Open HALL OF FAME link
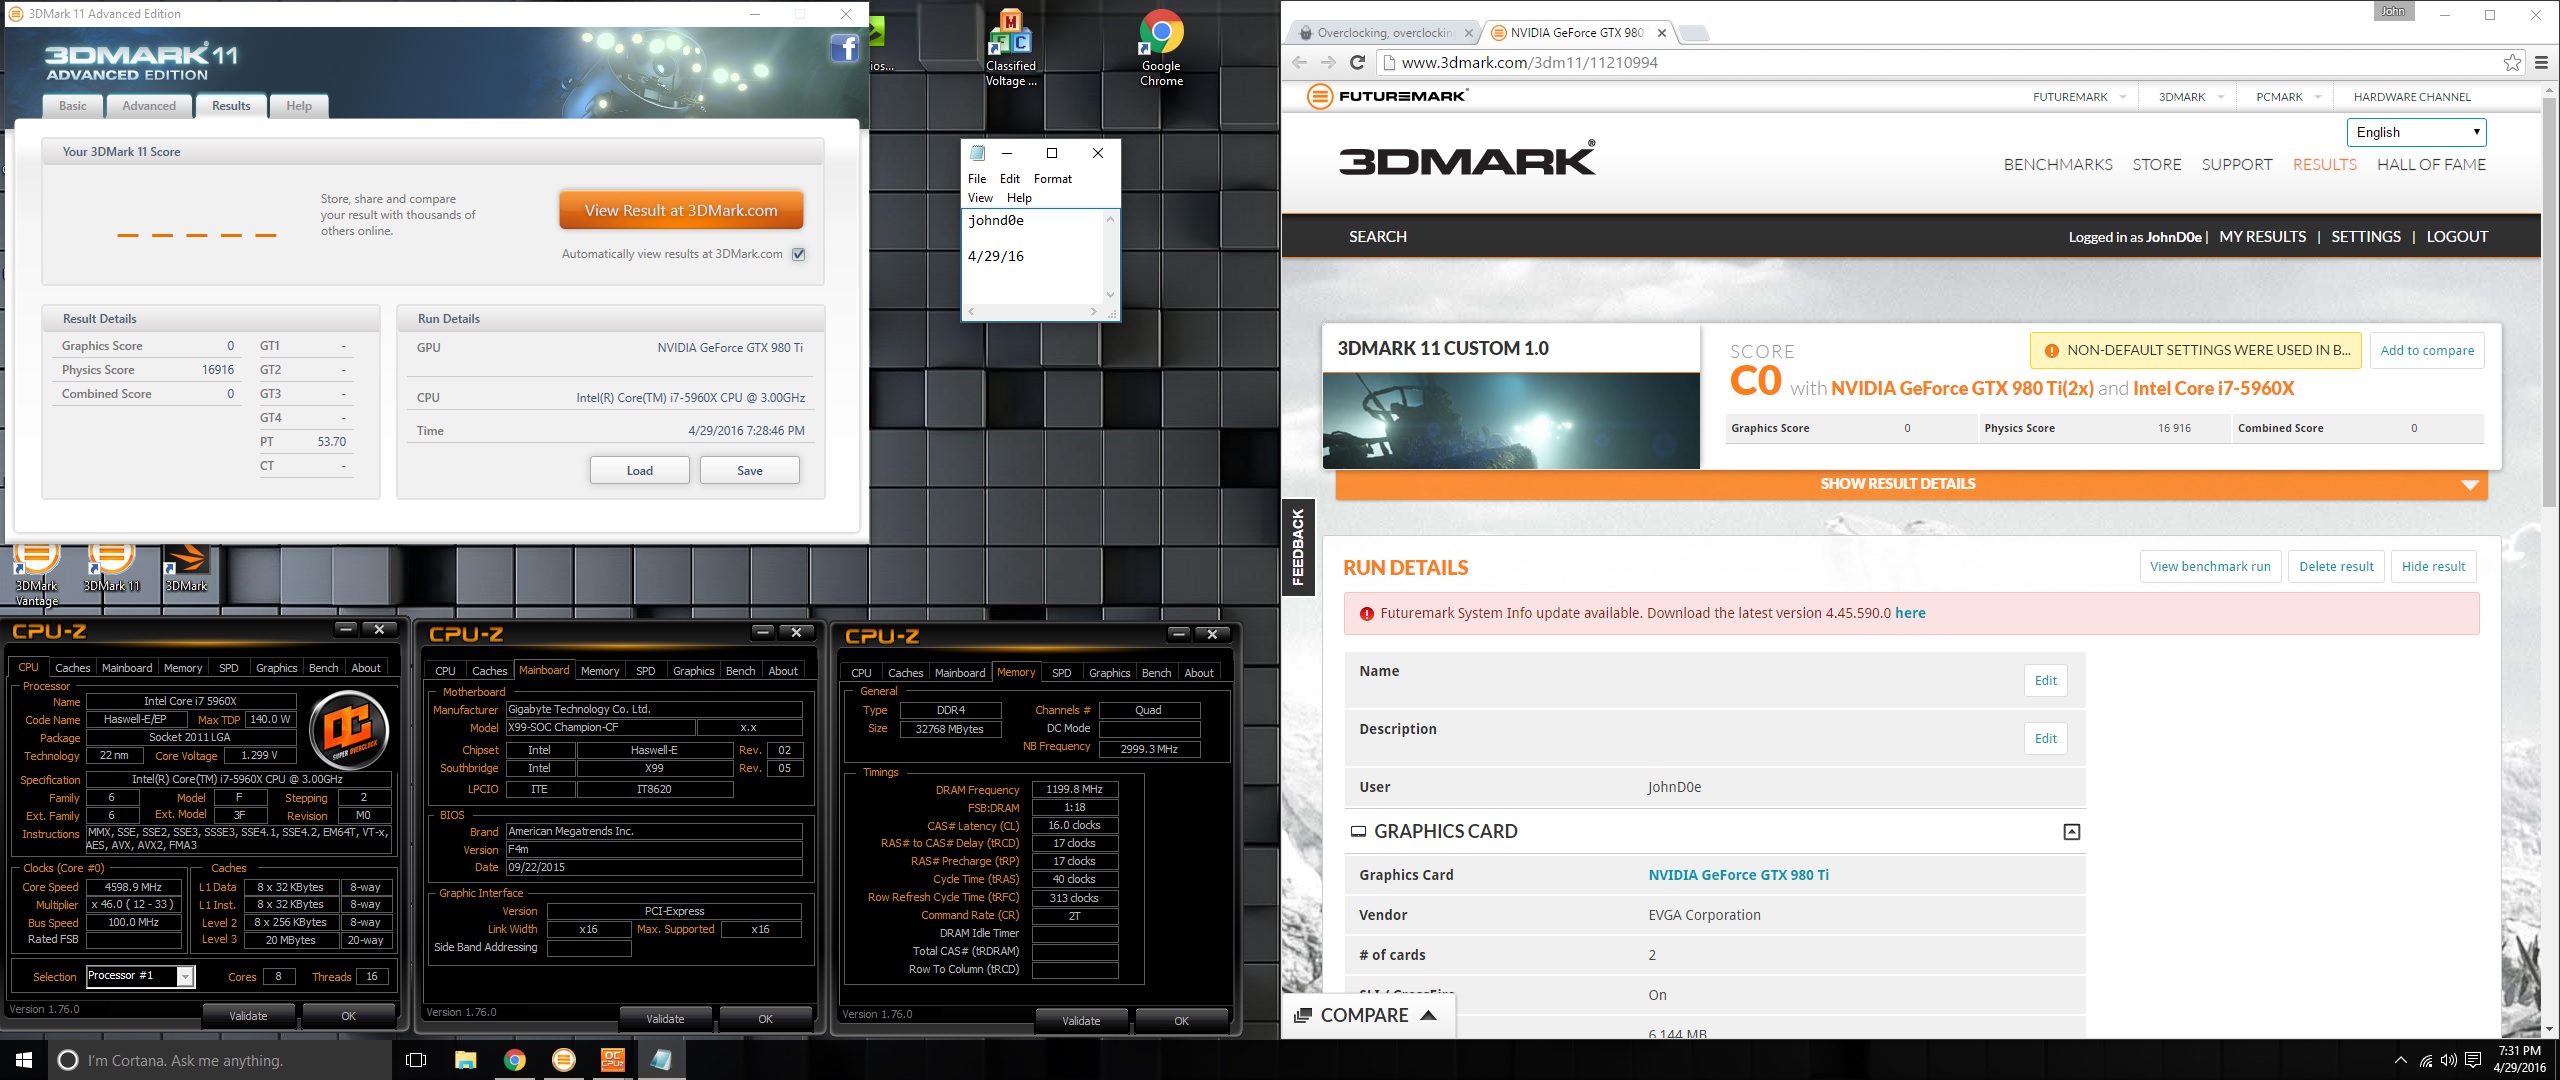Image resolution: width=2560 pixels, height=1080 pixels. (x=2431, y=165)
